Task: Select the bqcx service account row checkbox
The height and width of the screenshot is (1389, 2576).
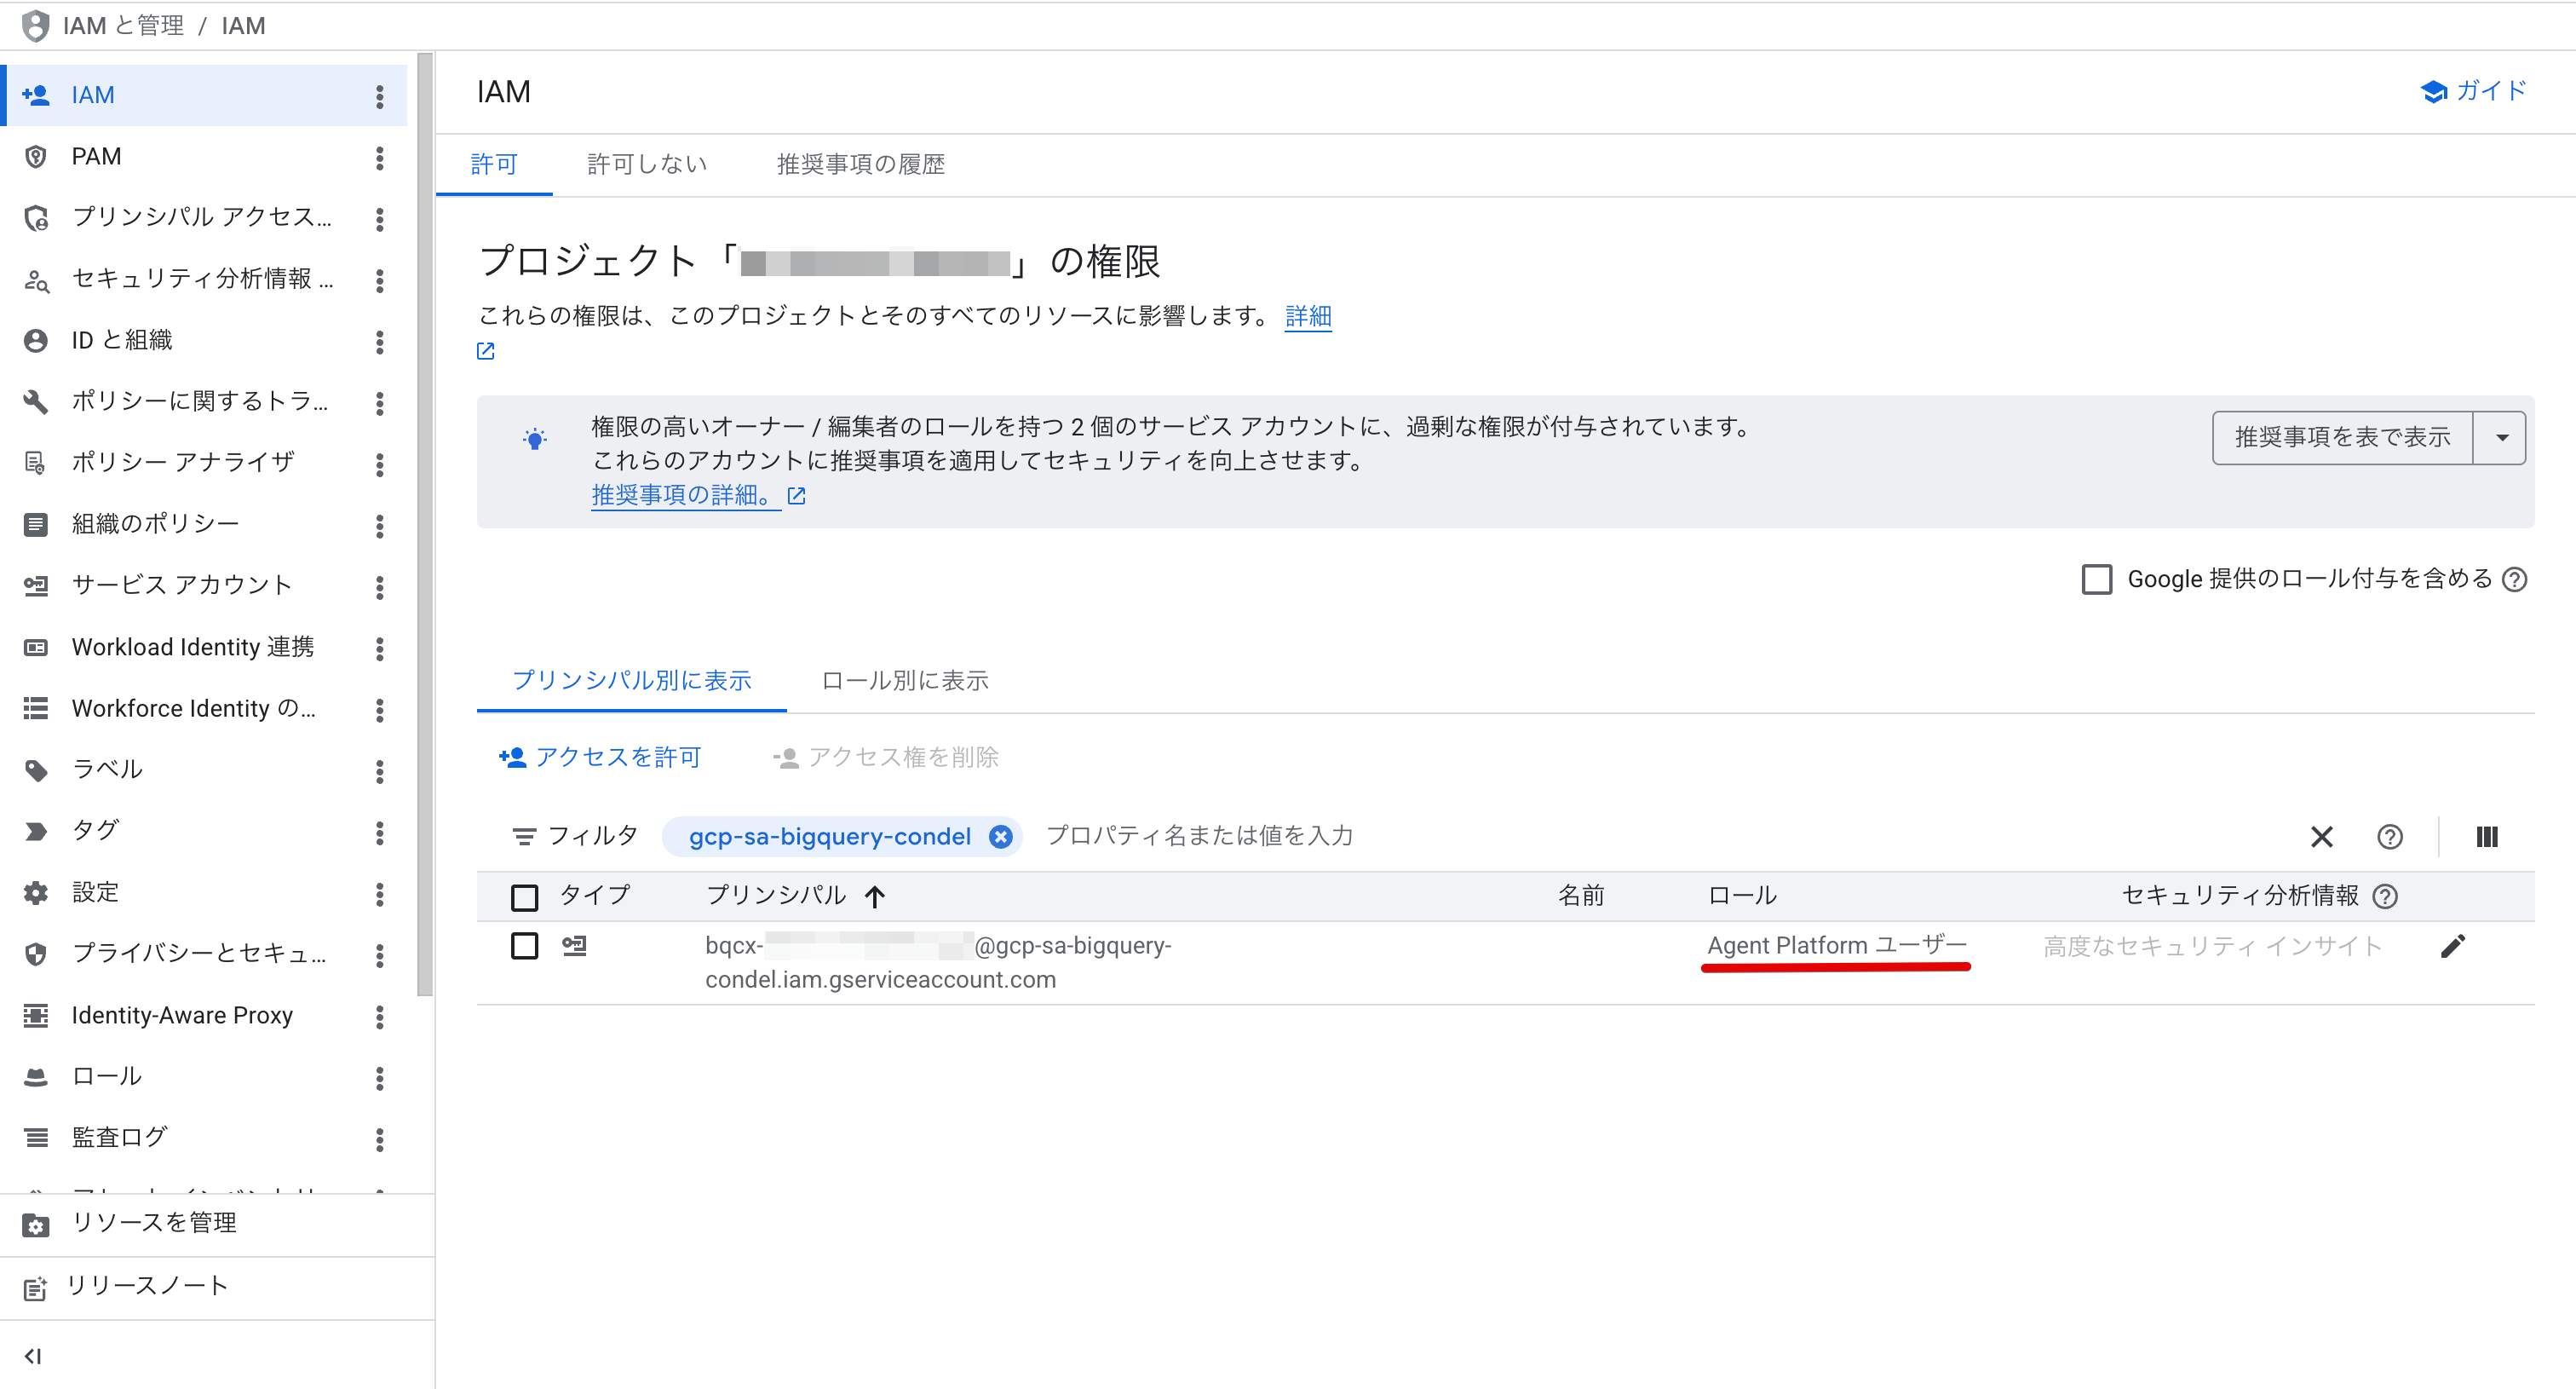Action: (525, 946)
